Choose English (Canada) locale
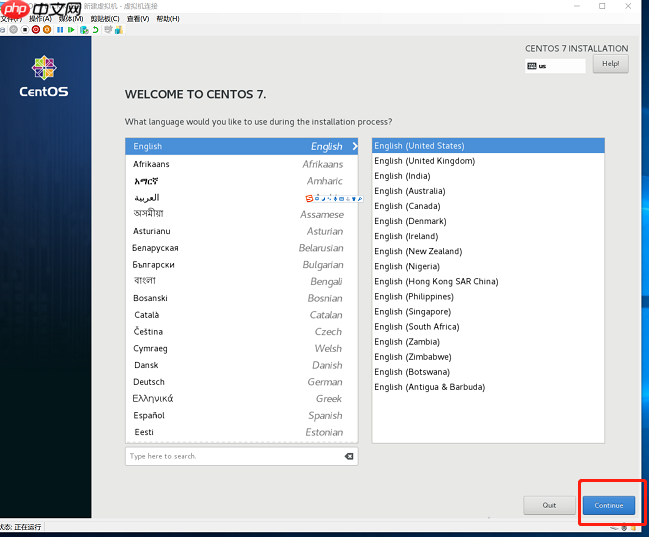The image size is (649, 537). tap(488, 206)
